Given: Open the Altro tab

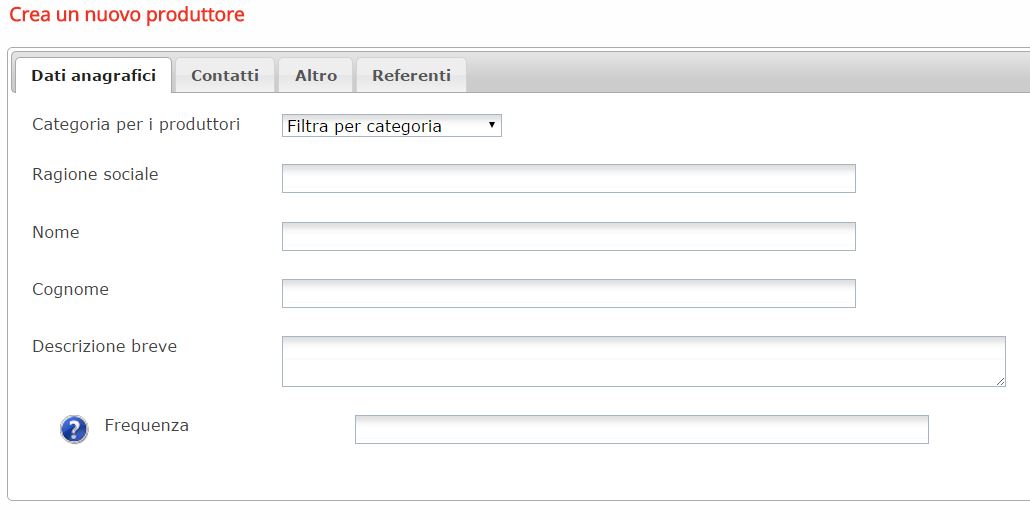Looking at the screenshot, I should pyautogui.click(x=316, y=76).
